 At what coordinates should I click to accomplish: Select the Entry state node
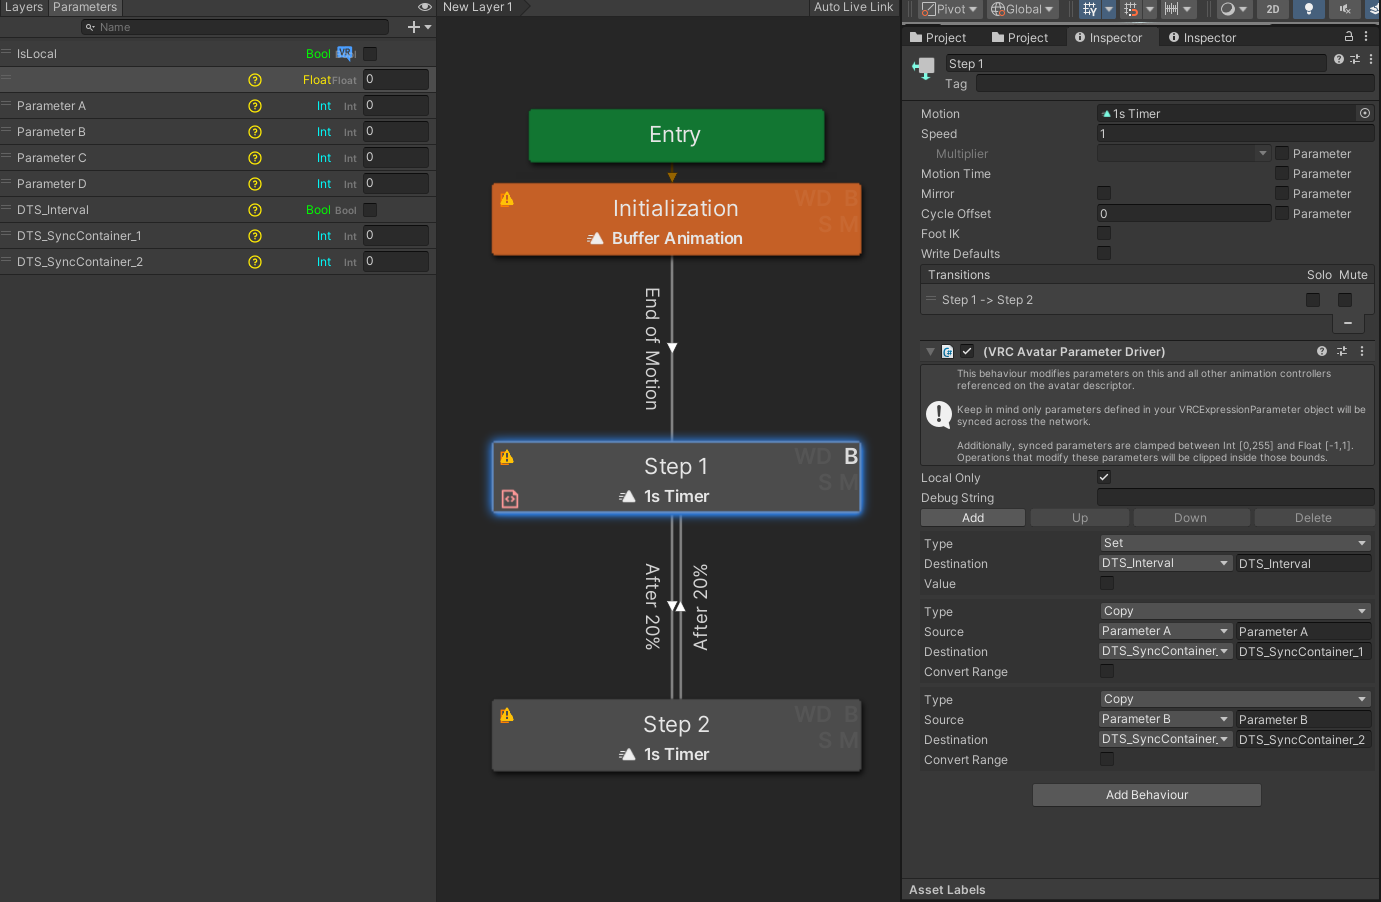676,135
